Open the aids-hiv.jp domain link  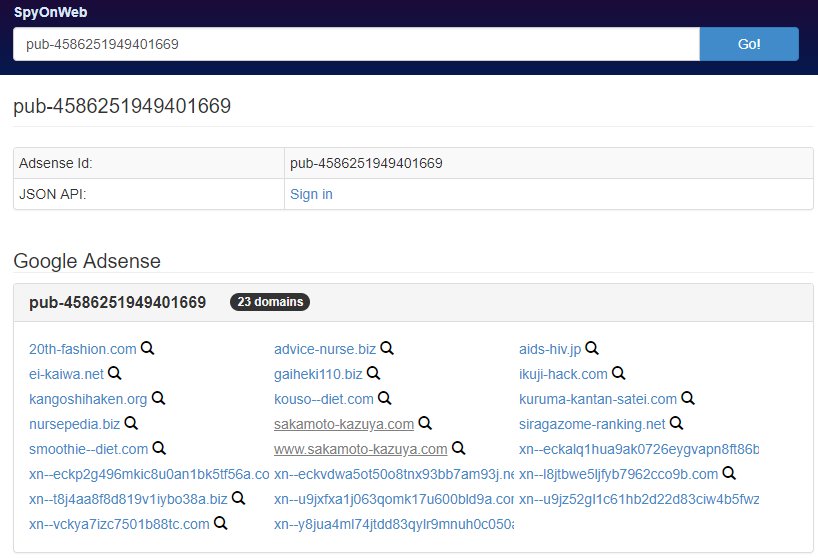tap(550, 349)
